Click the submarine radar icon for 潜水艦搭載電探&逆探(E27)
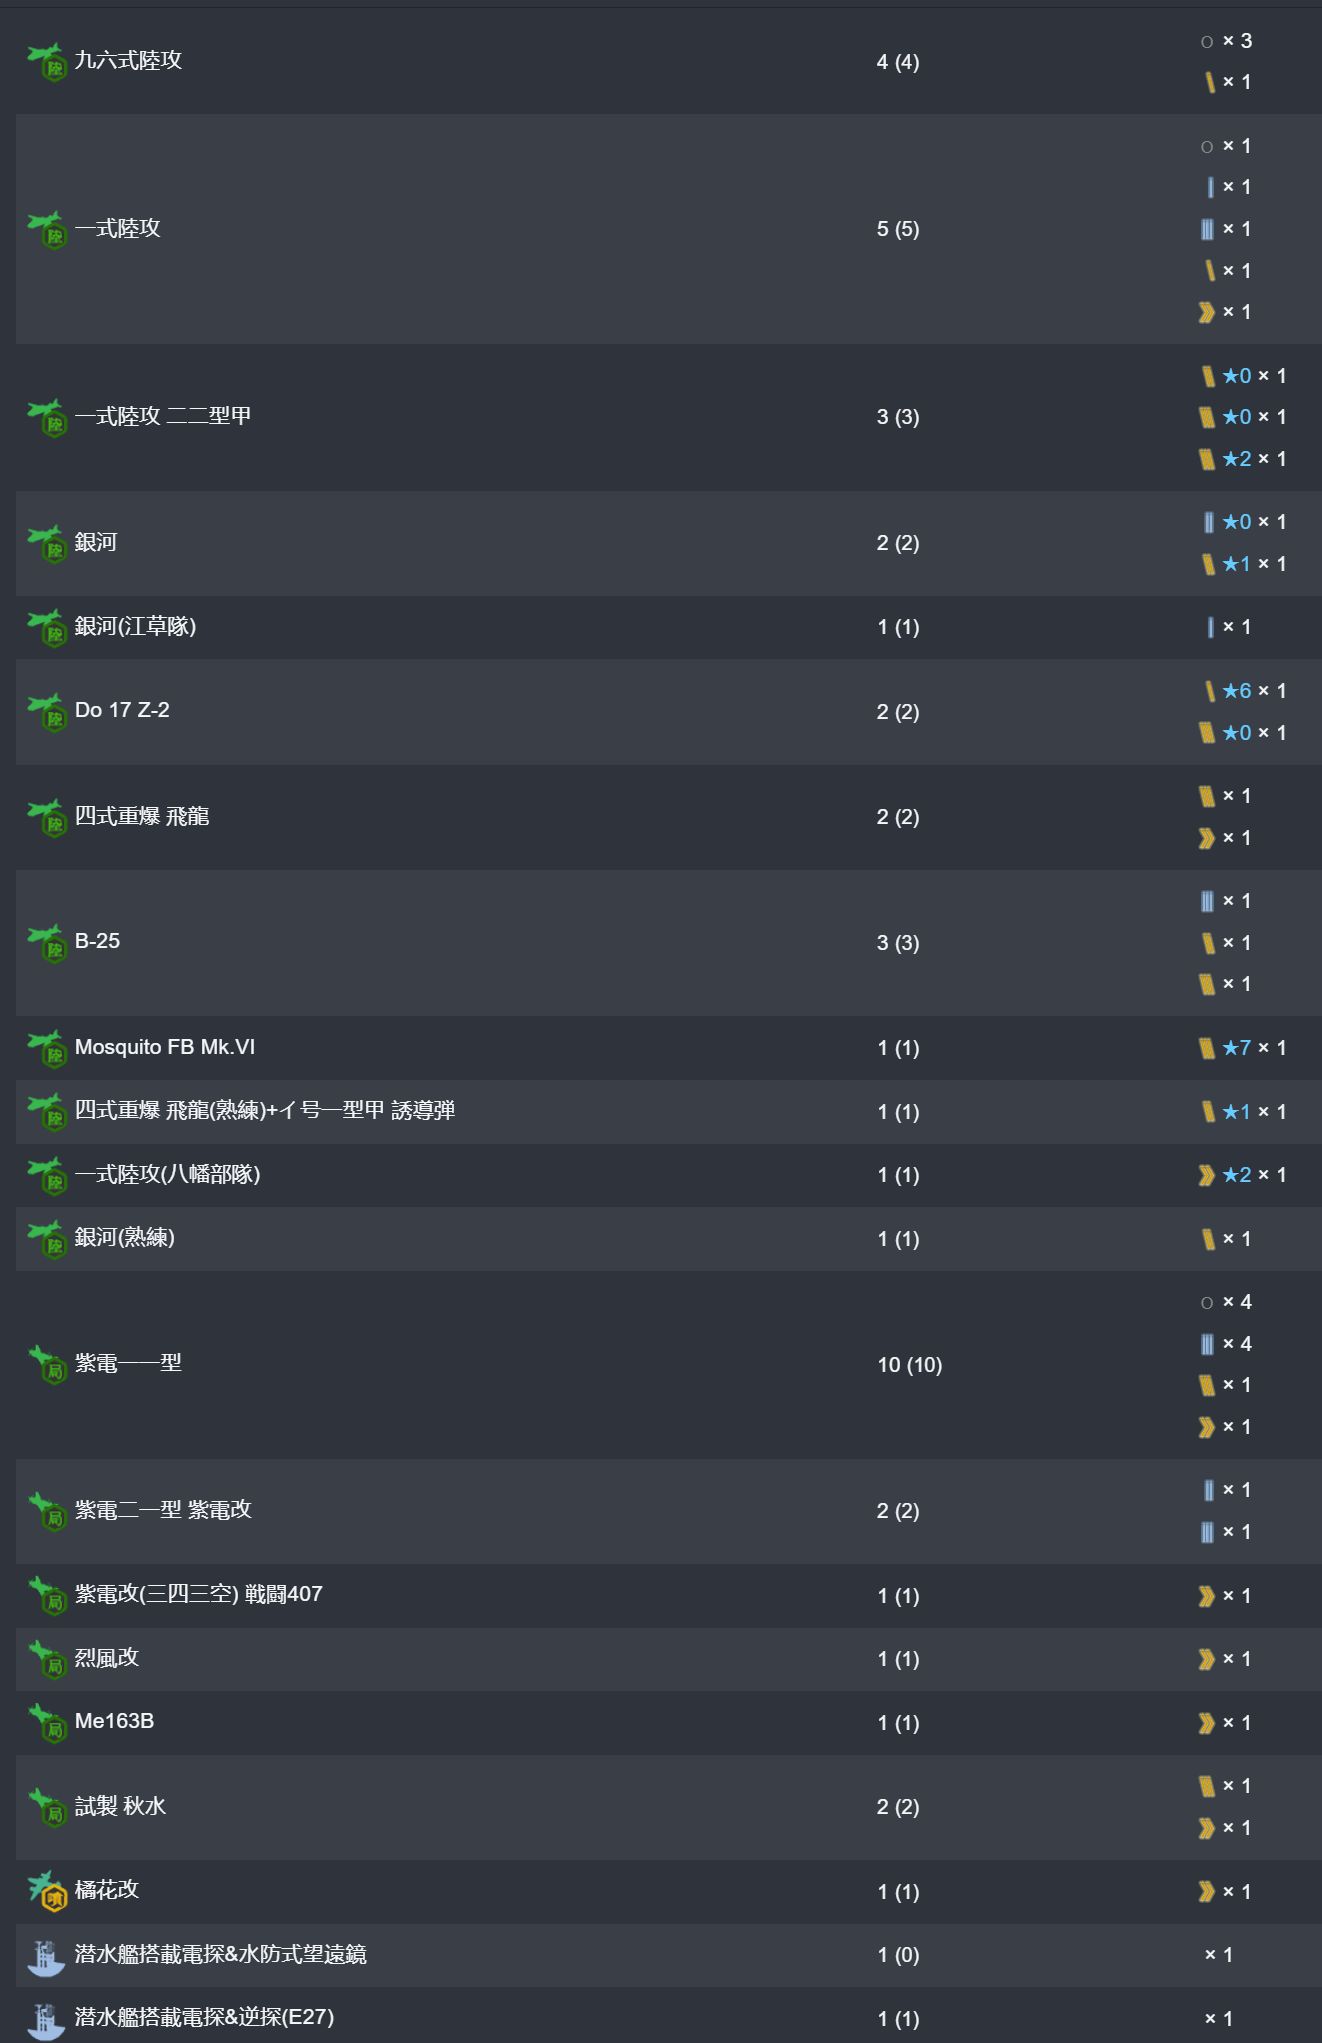 46,2018
